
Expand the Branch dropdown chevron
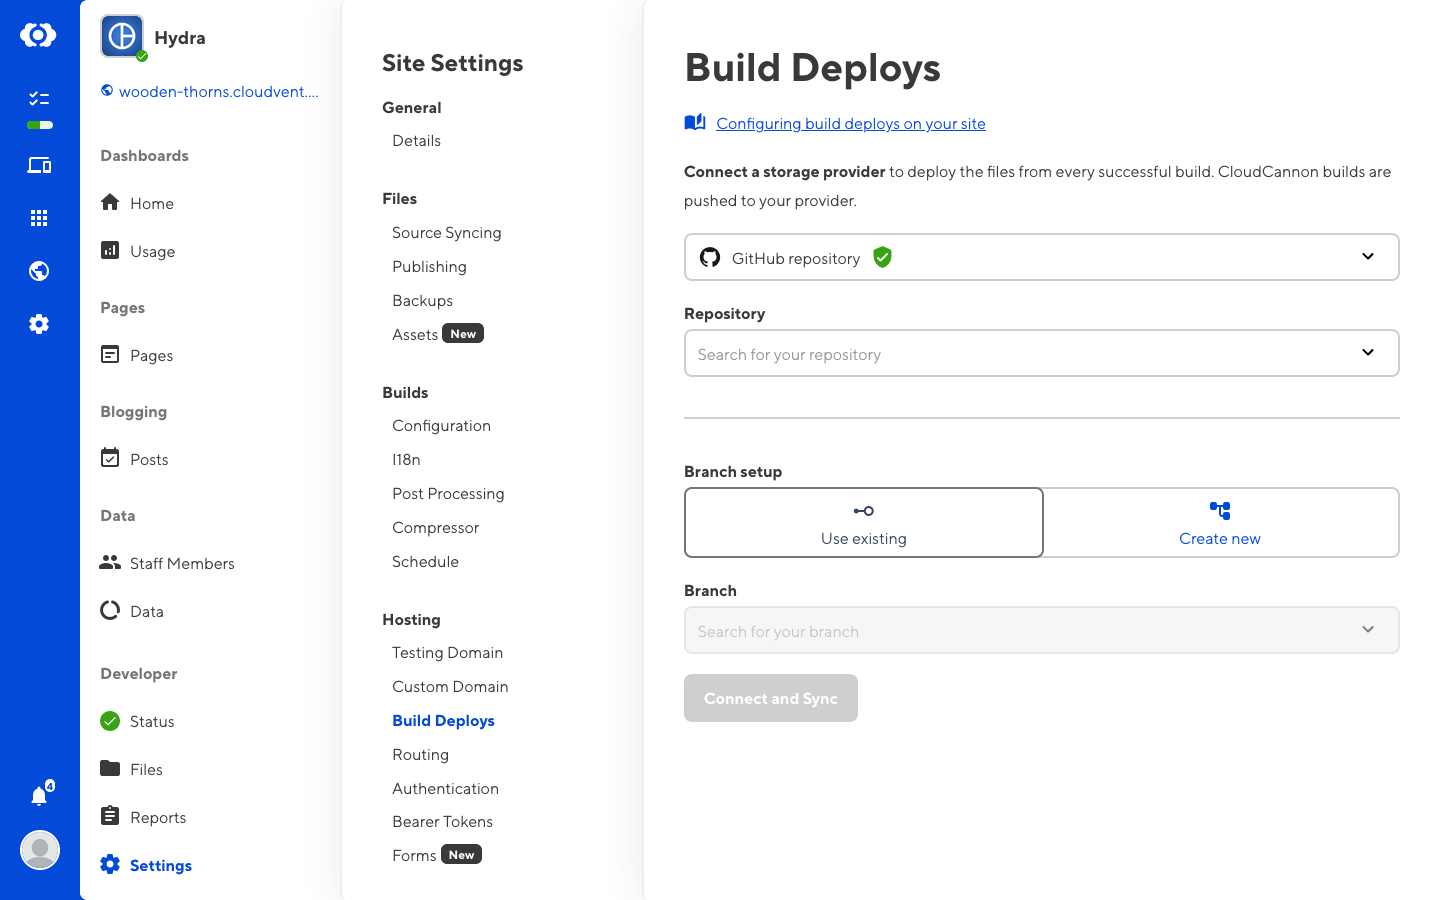1368,629
